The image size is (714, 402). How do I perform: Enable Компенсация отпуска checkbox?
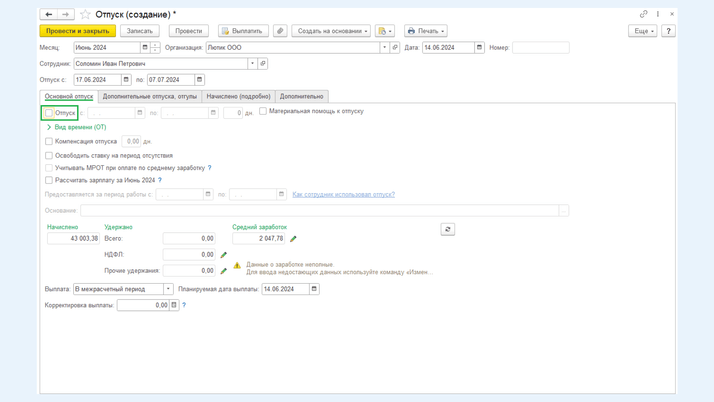pos(49,142)
